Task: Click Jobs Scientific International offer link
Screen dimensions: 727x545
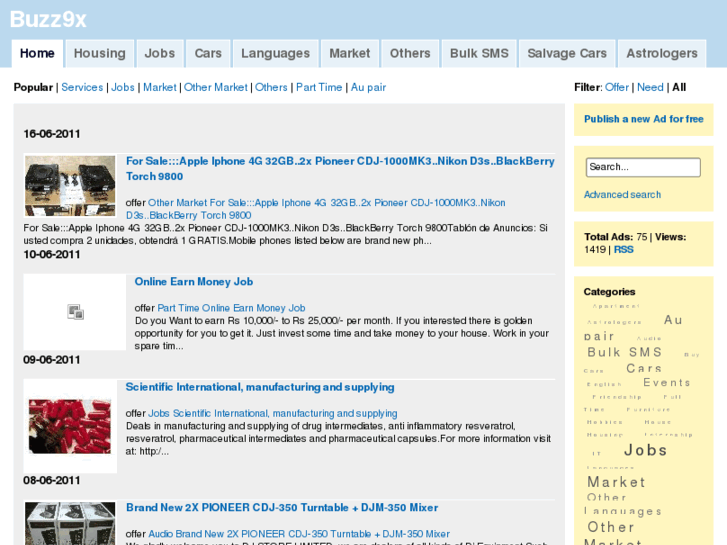Action: [273, 413]
